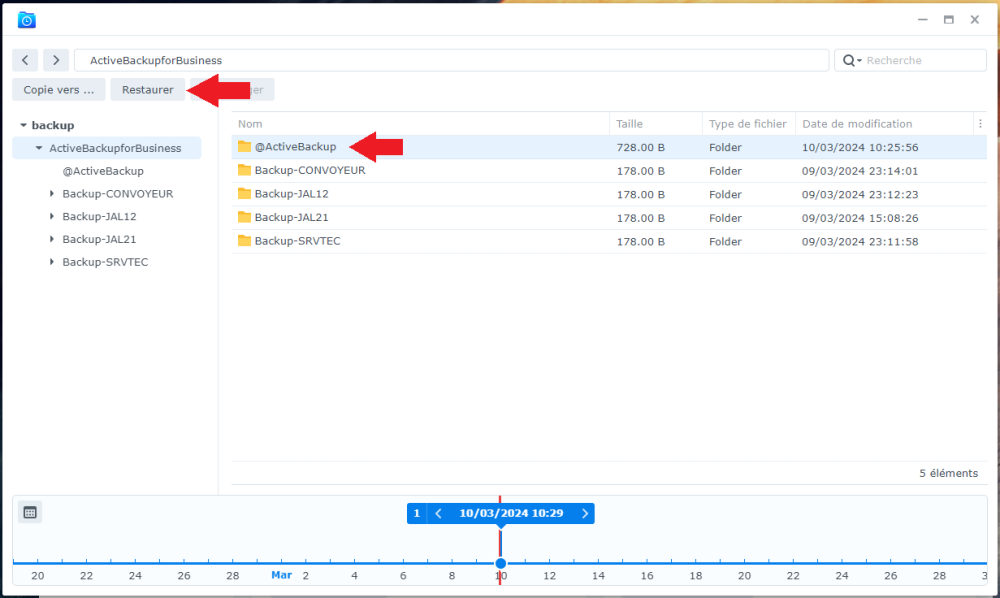
Task: Open the calendar view icon on timeline
Action: tap(30, 512)
